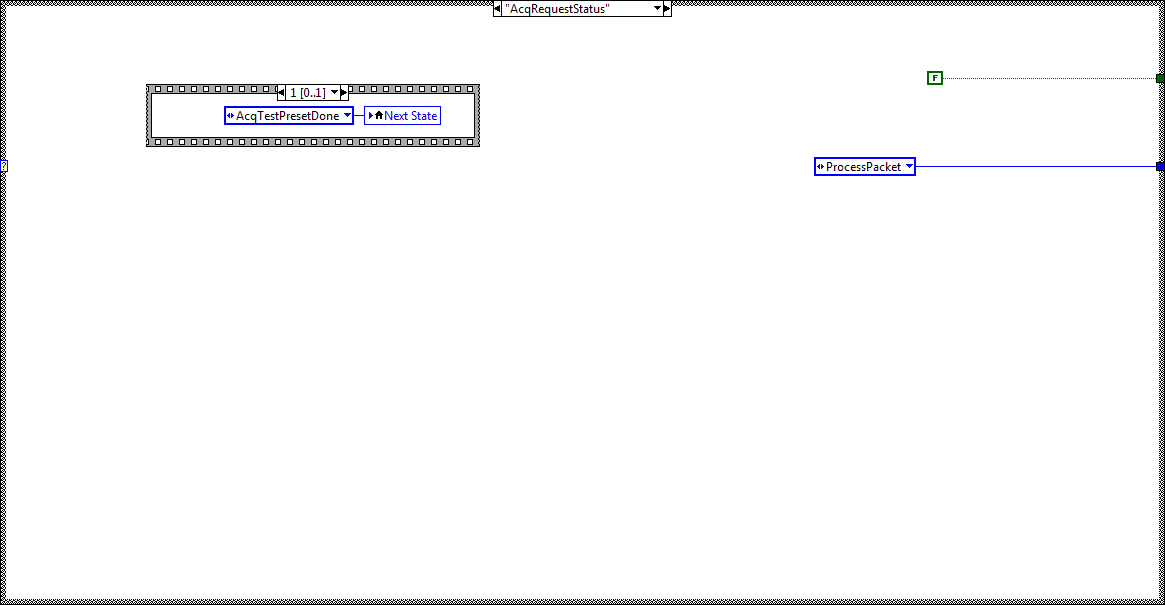Click the left decrement arrow on the case selector
Screen dimensions: 1165x605
pyautogui.click(x=498, y=8)
